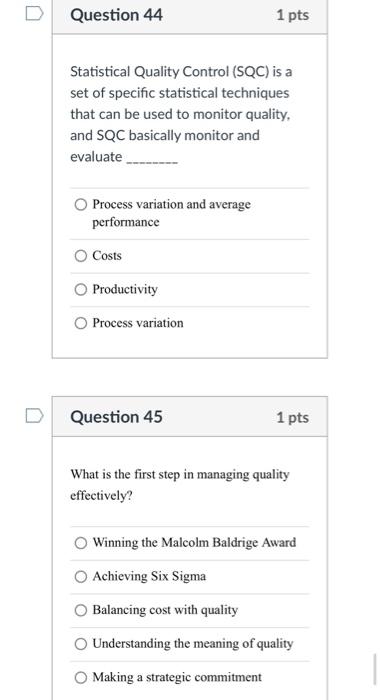
Task: Click the 'first step in managing quality' question text
Action: [180, 485]
